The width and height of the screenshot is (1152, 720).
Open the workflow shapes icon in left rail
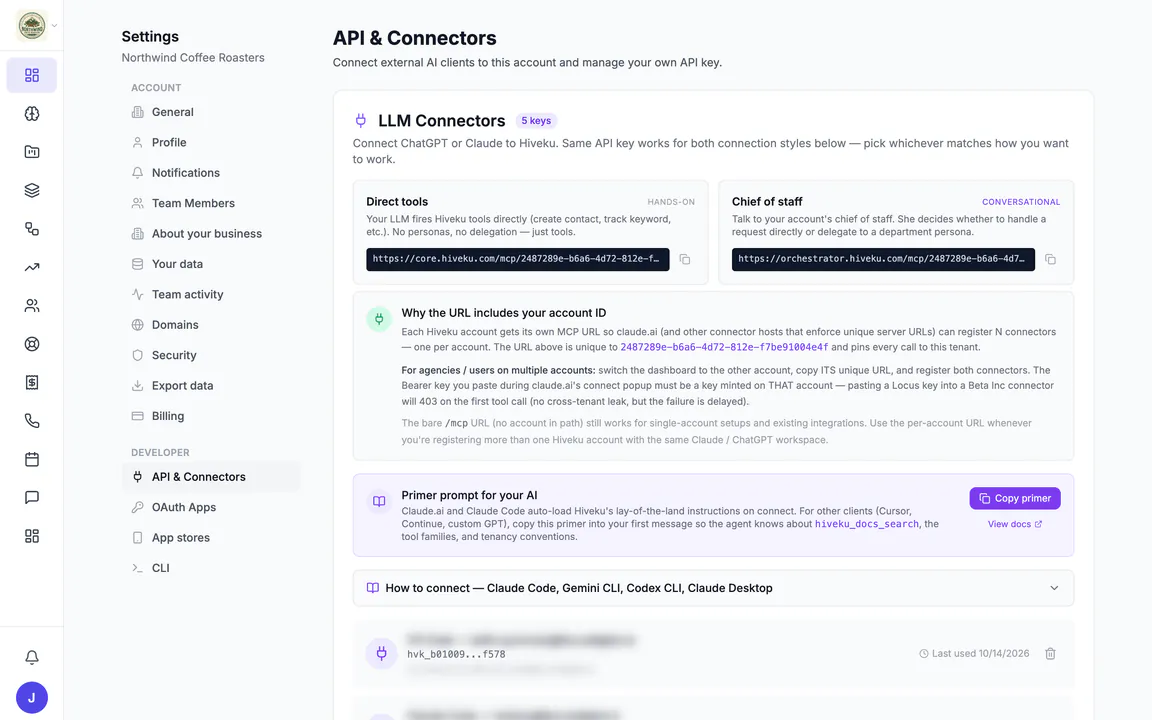coord(32,228)
